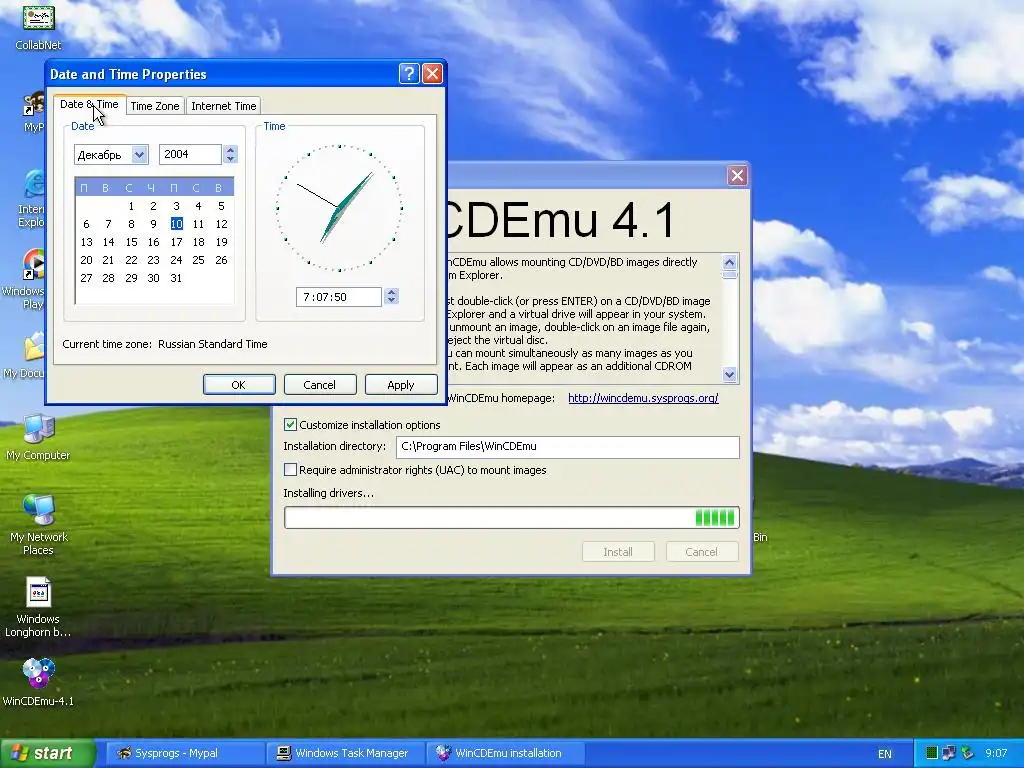This screenshot has width=1024, height=768.
Task: Click Current time zone Russian Standard Time text
Action: click(x=165, y=344)
